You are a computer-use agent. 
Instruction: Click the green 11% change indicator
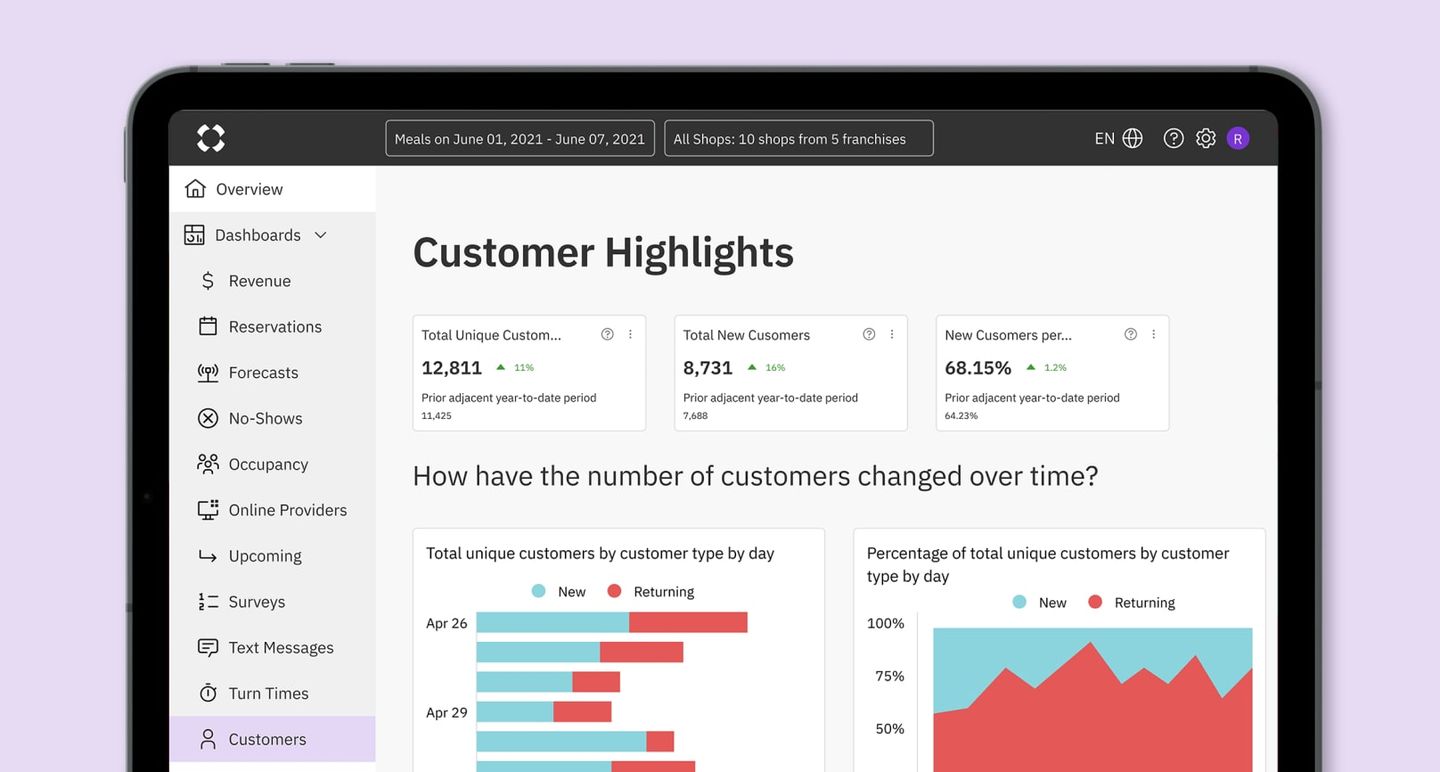coord(515,367)
